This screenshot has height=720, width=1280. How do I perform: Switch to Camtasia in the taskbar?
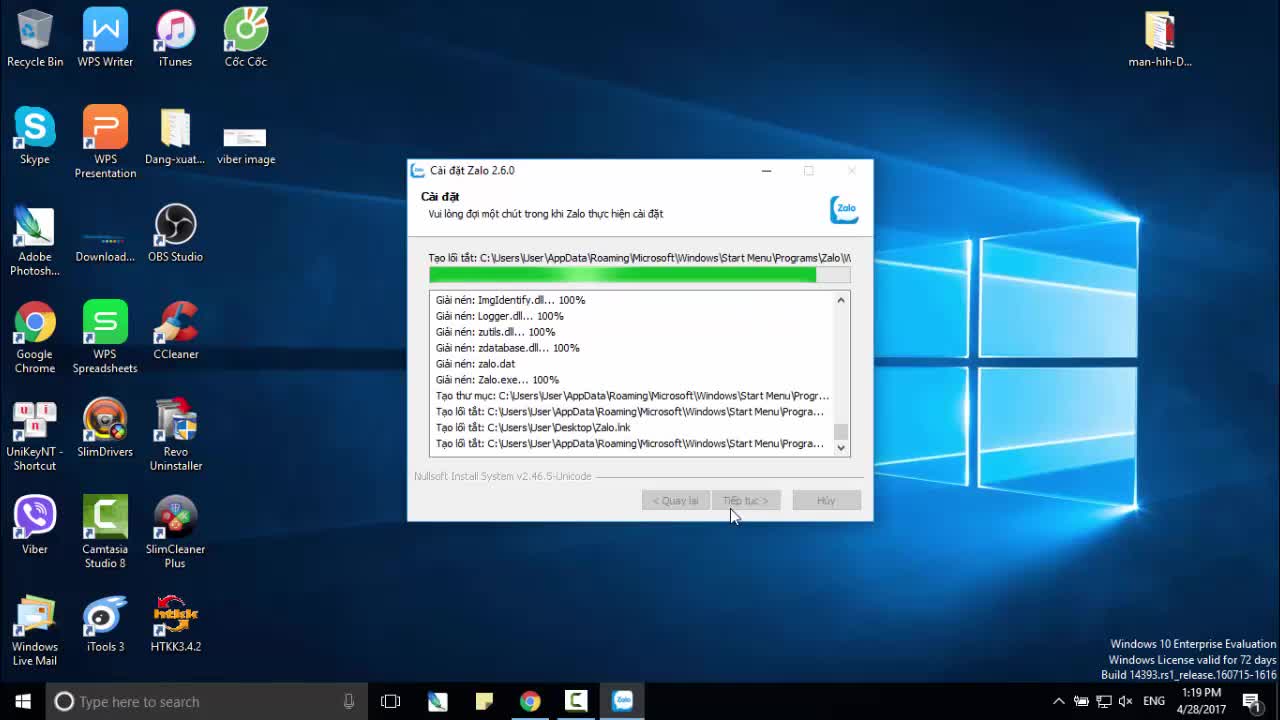click(576, 701)
